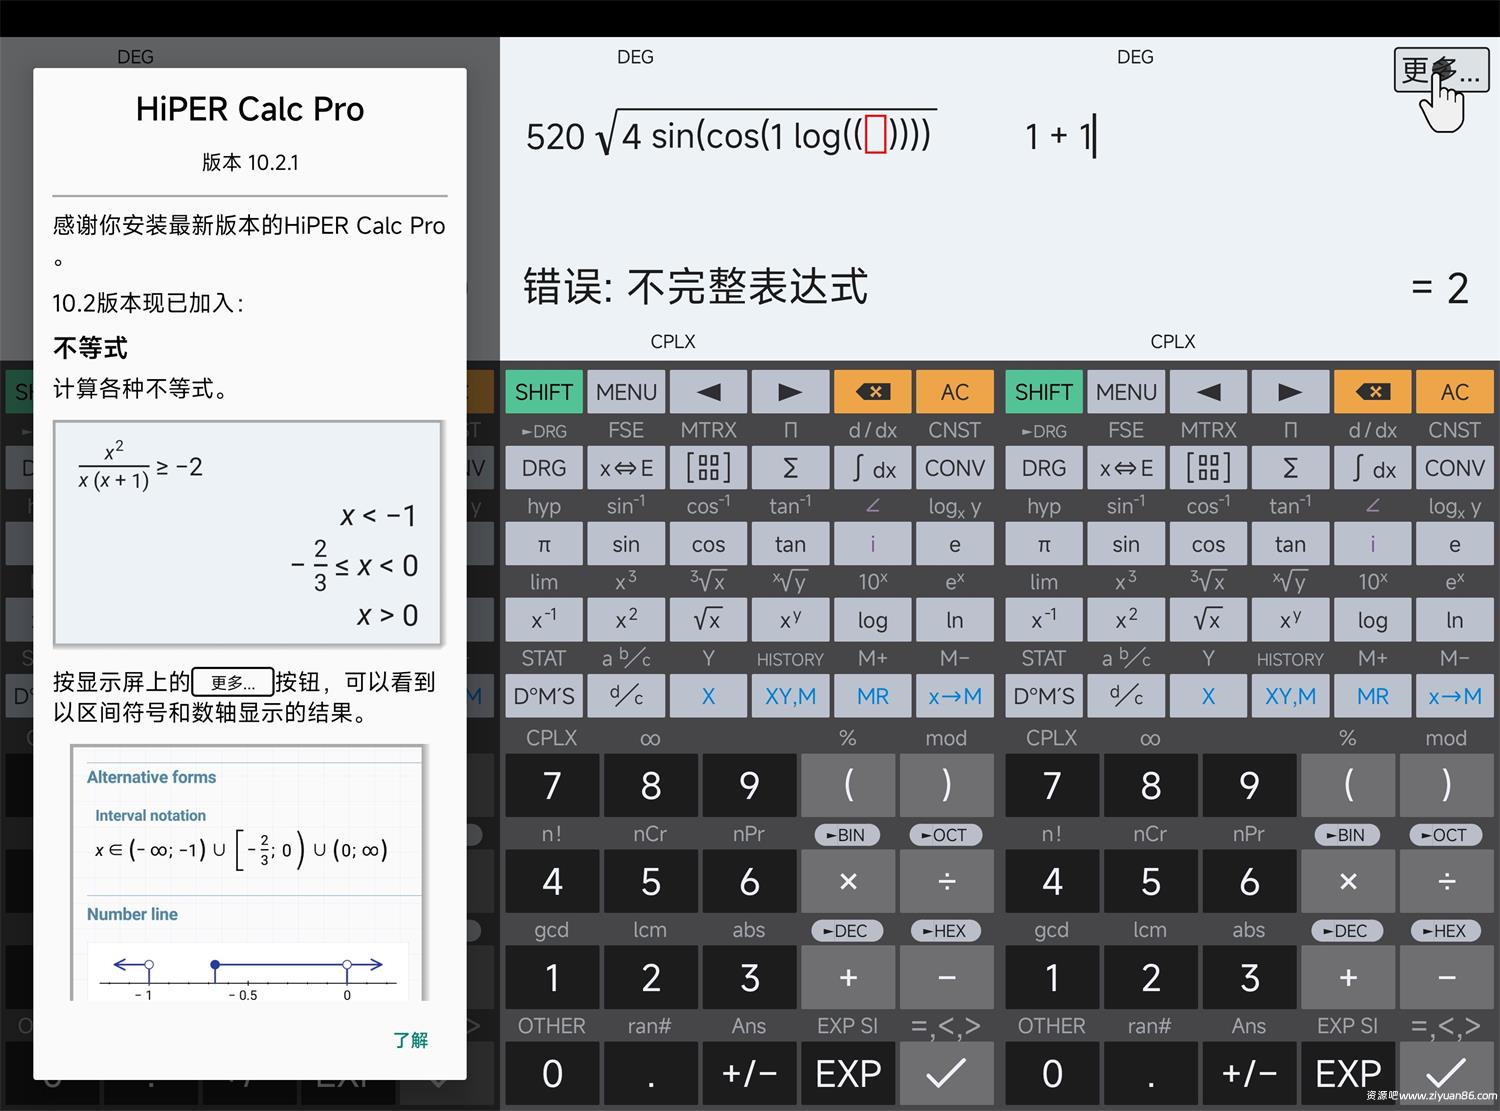Tap the sin key on middle calculator

(x=626, y=544)
